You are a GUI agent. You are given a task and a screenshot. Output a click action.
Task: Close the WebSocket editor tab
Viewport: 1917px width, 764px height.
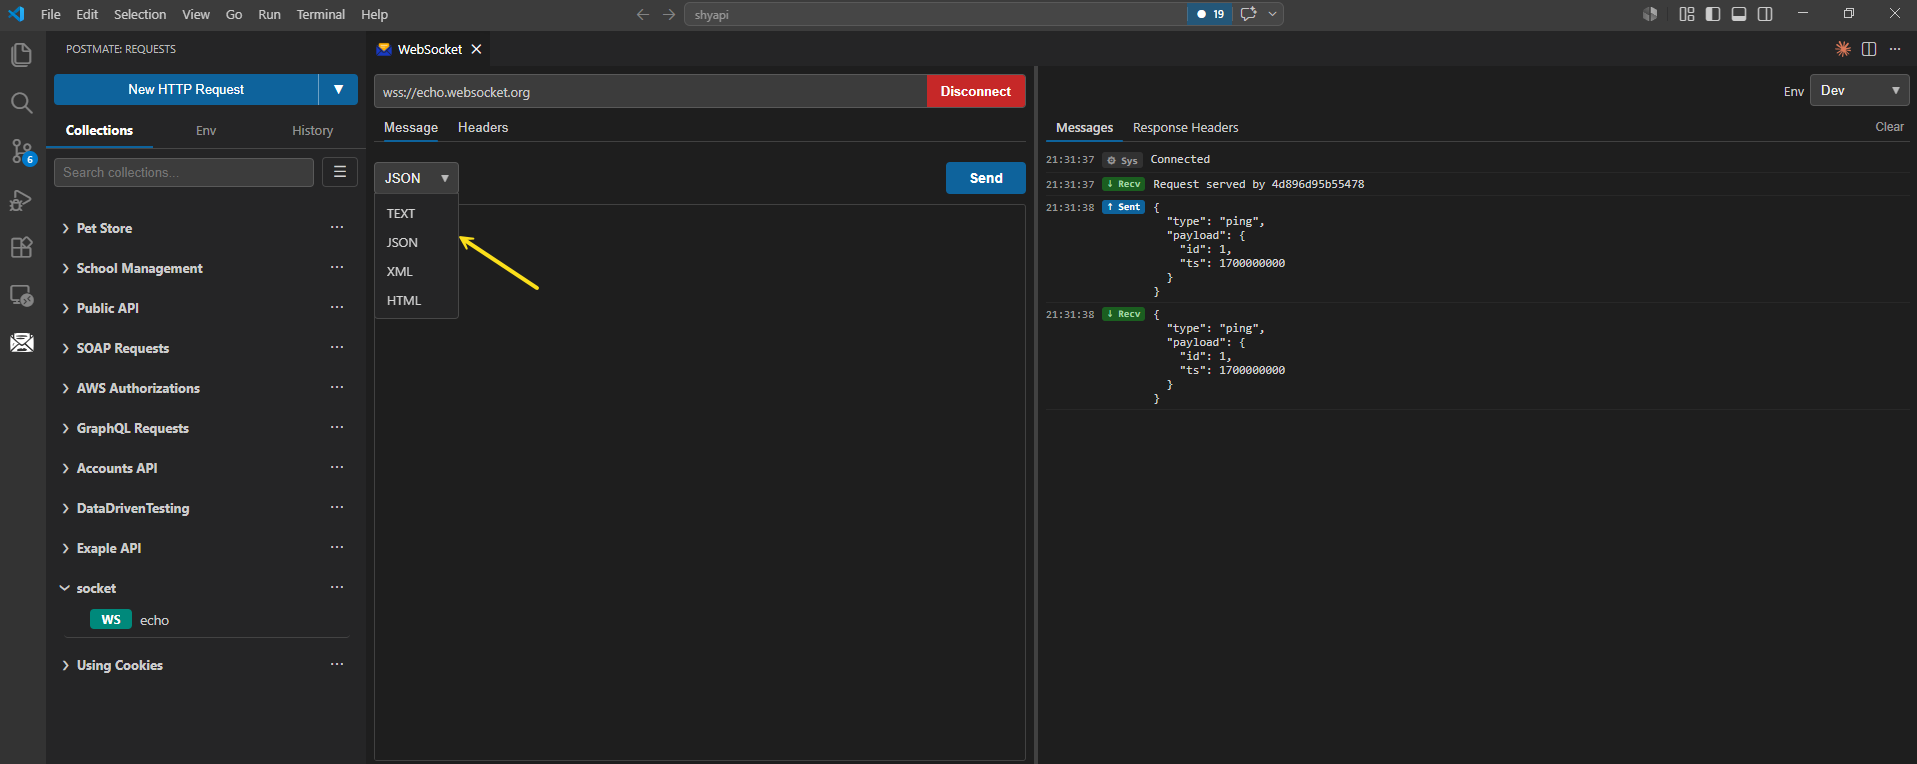(477, 49)
